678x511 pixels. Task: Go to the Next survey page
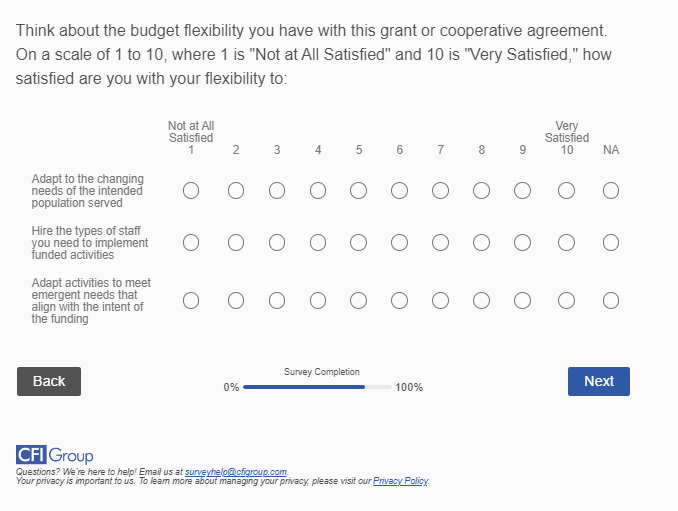tap(598, 381)
